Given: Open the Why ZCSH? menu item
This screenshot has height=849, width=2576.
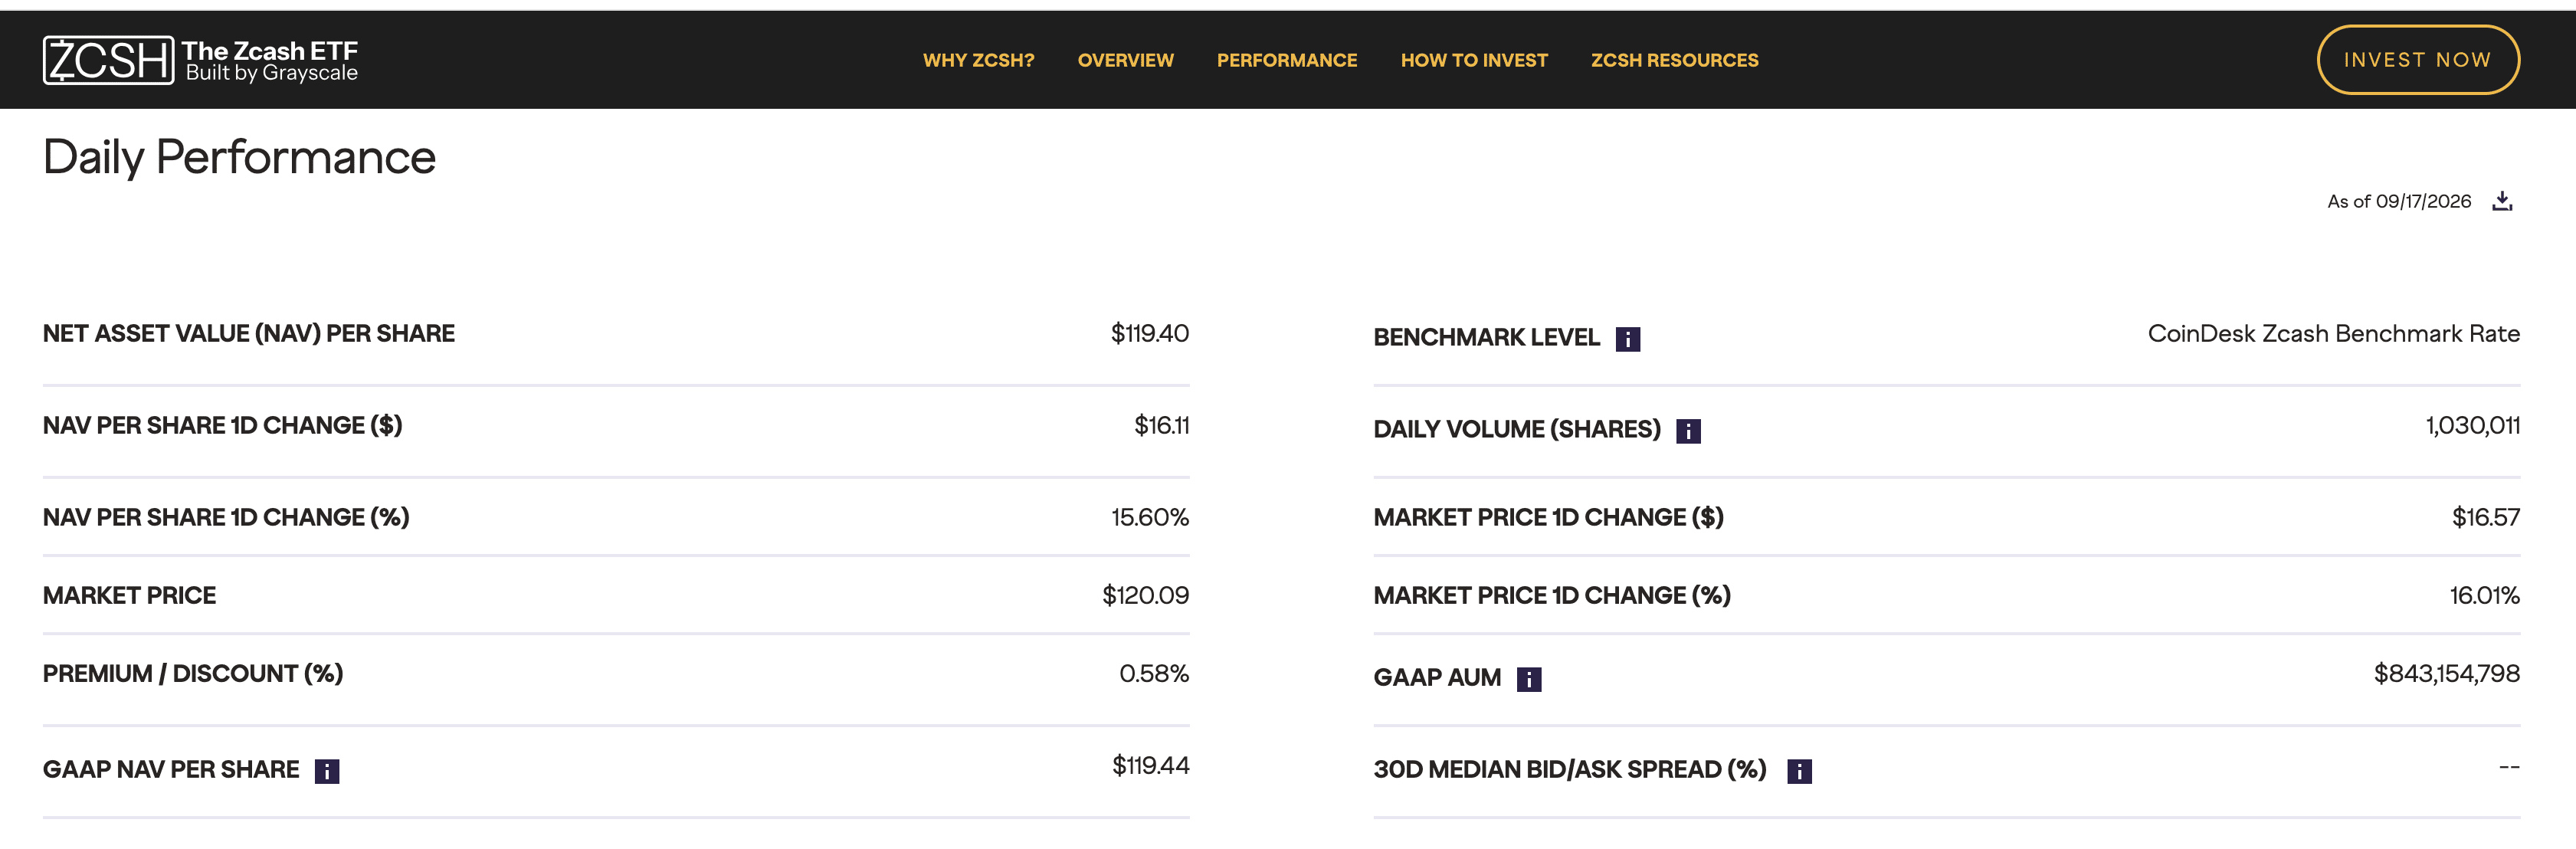Looking at the screenshot, I should click(x=978, y=60).
